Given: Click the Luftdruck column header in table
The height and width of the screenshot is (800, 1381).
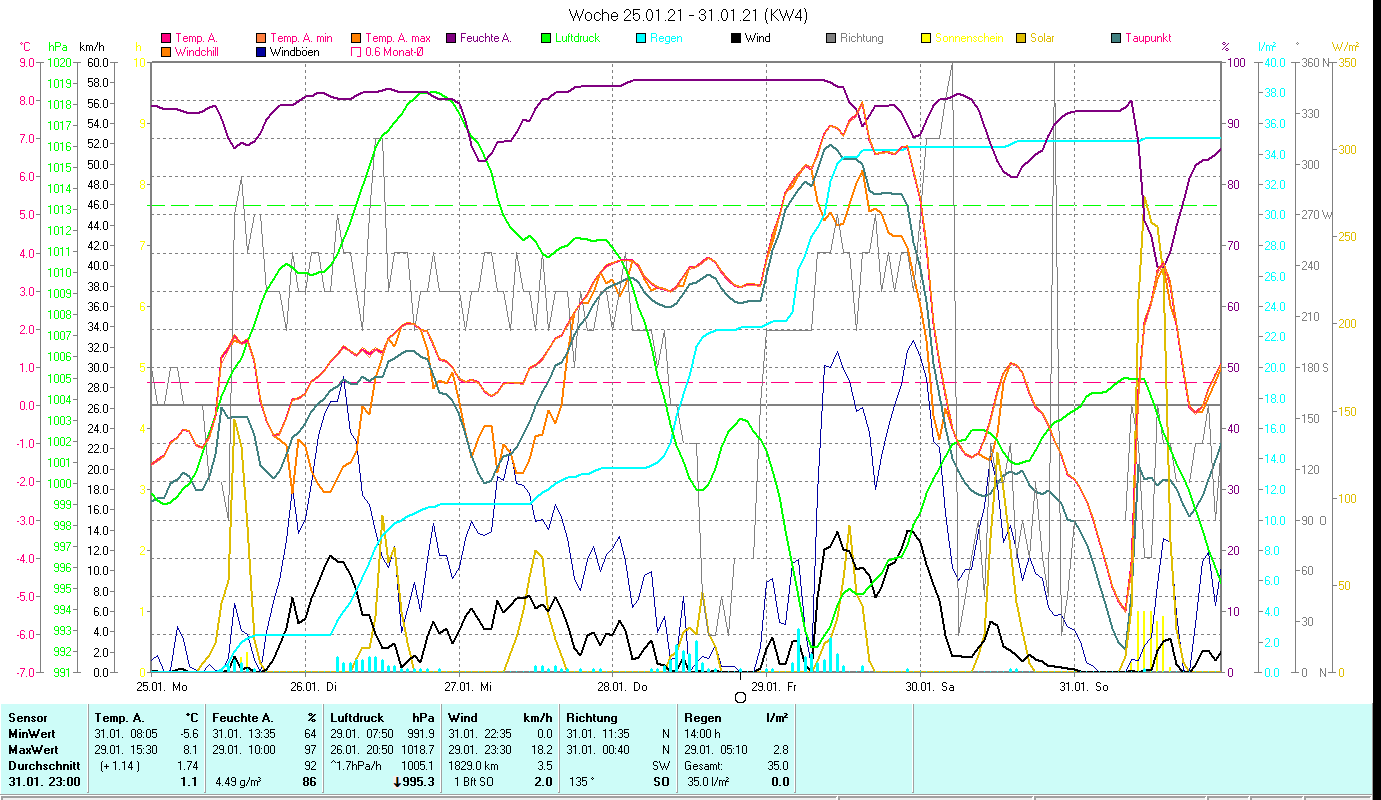Looking at the screenshot, I should [x=358, y=718].
